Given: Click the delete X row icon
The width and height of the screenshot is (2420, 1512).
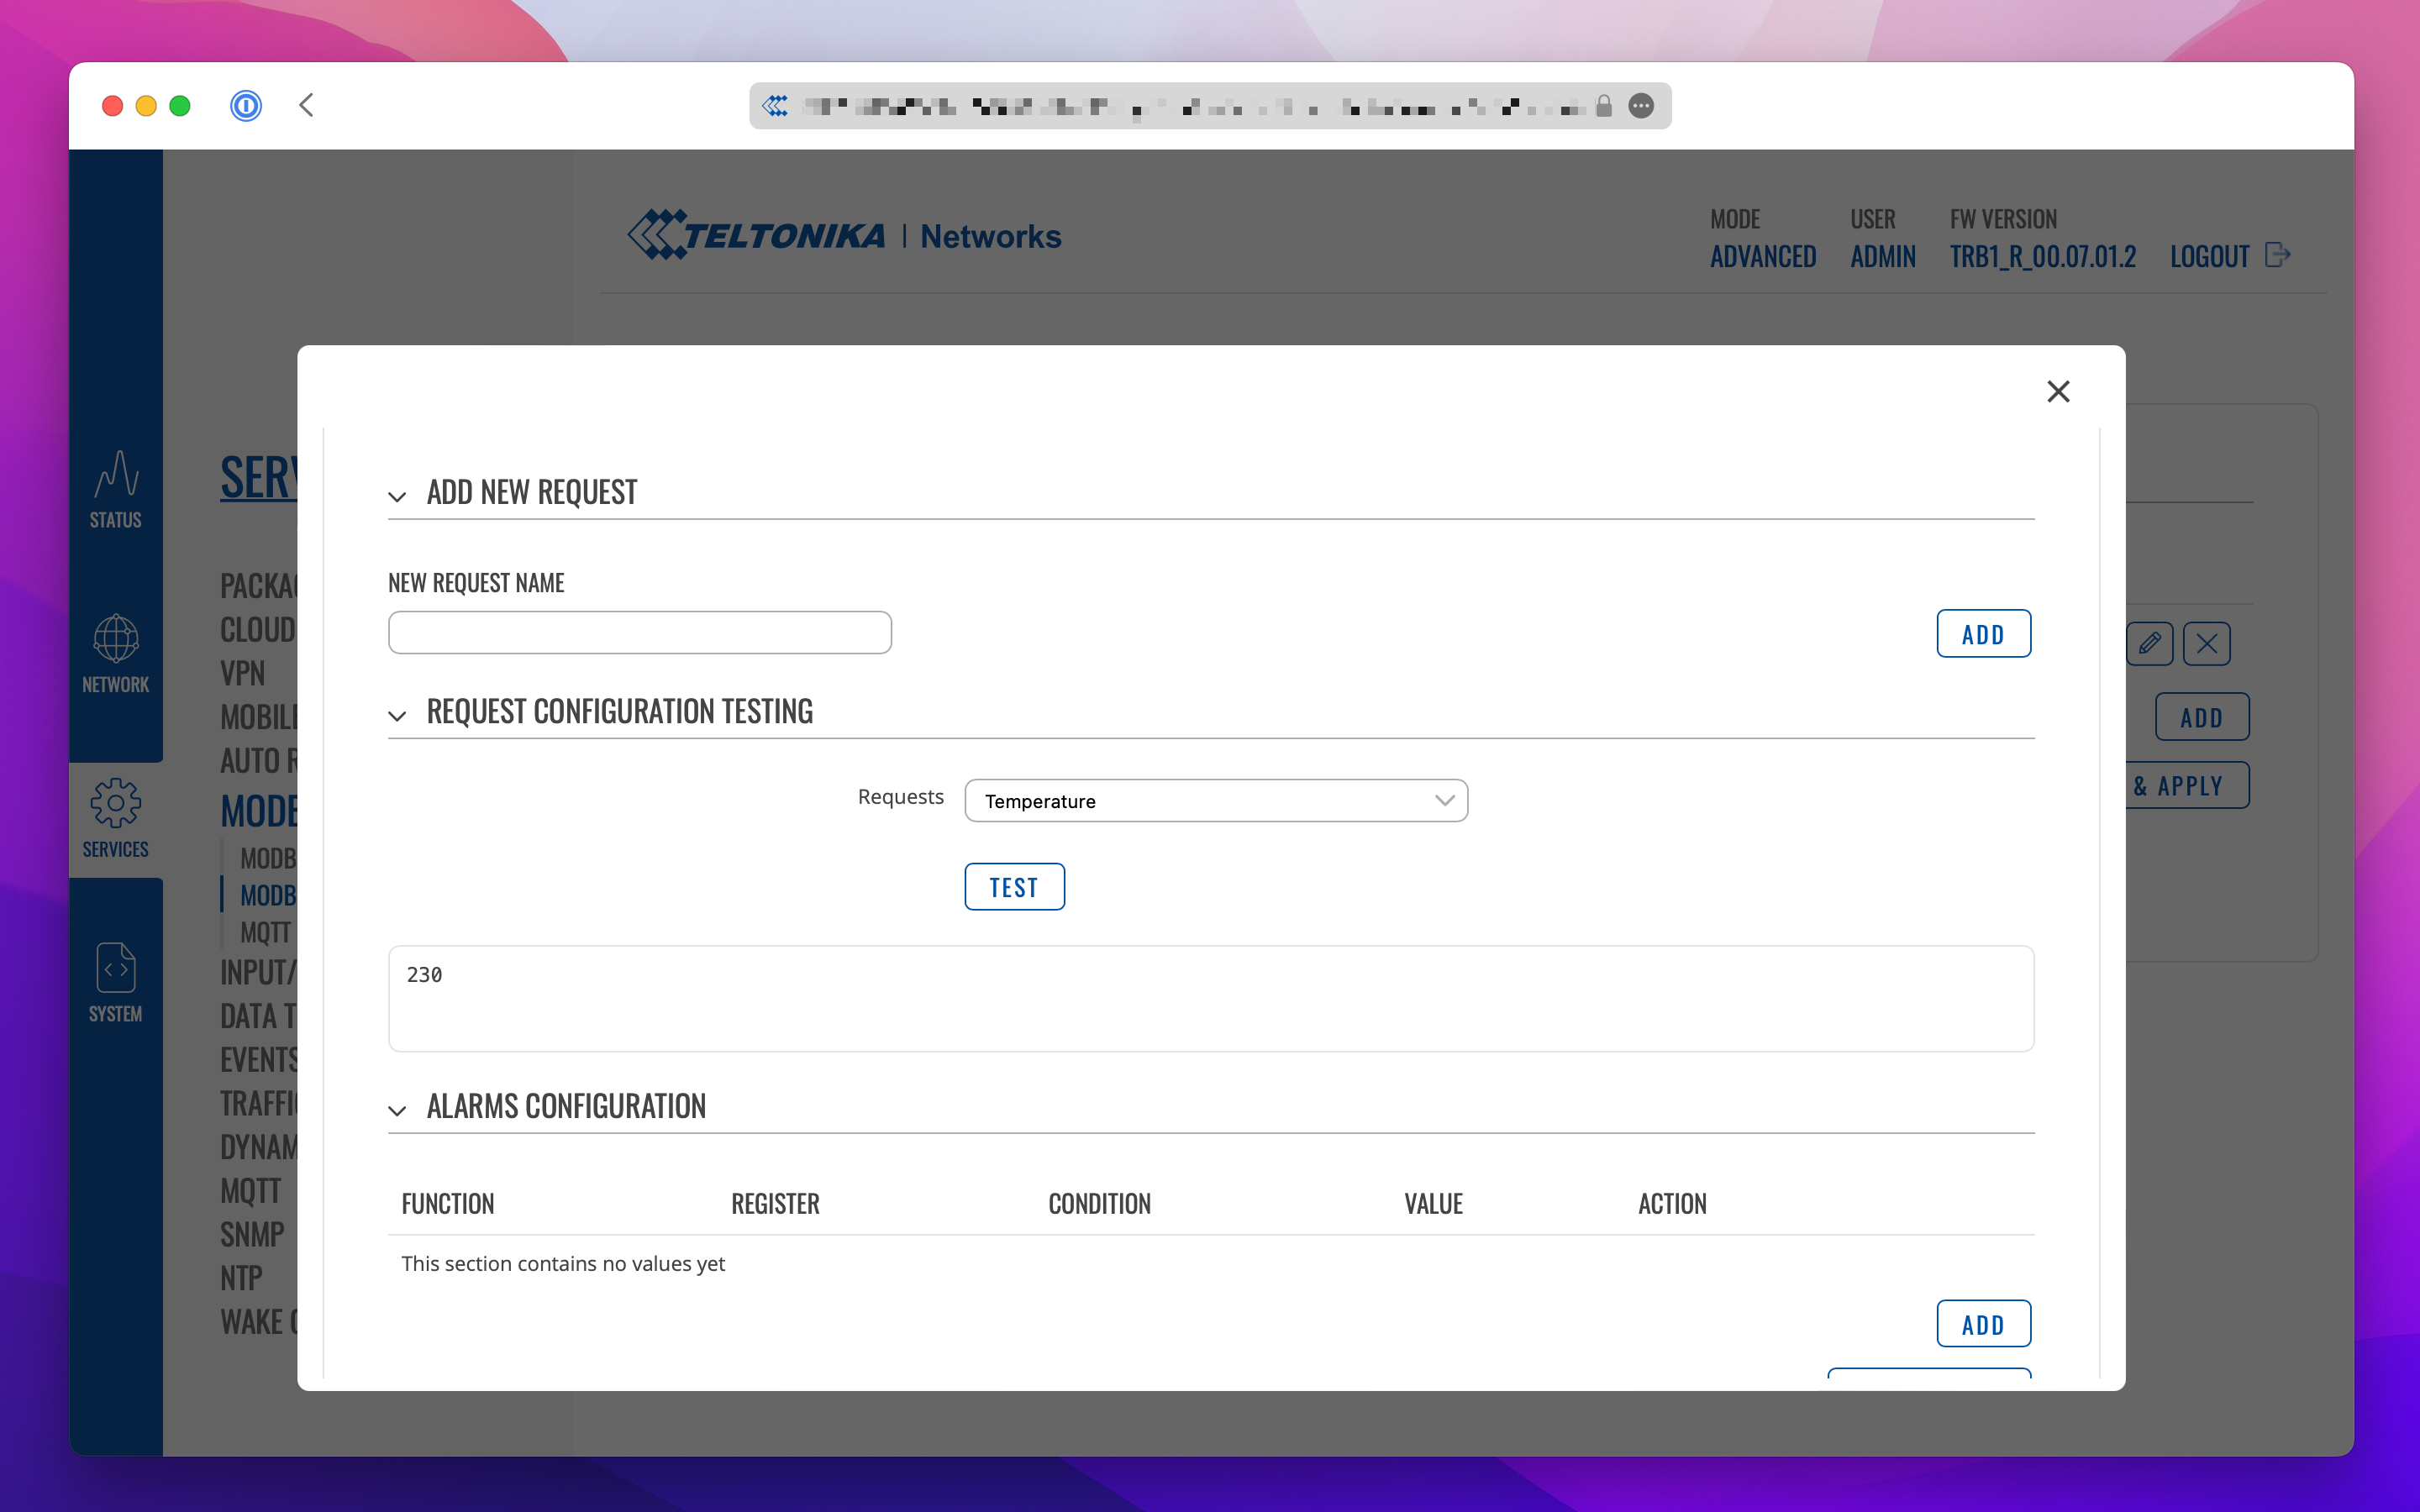Looking at the screenshot, I should [x=2206, y=643].
